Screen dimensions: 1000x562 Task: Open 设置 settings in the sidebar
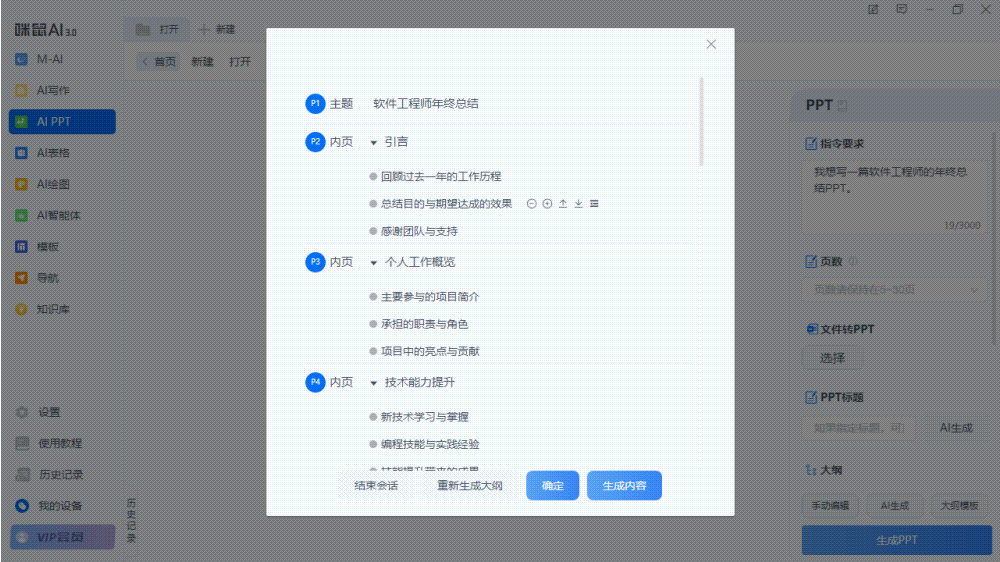point(49,412)
